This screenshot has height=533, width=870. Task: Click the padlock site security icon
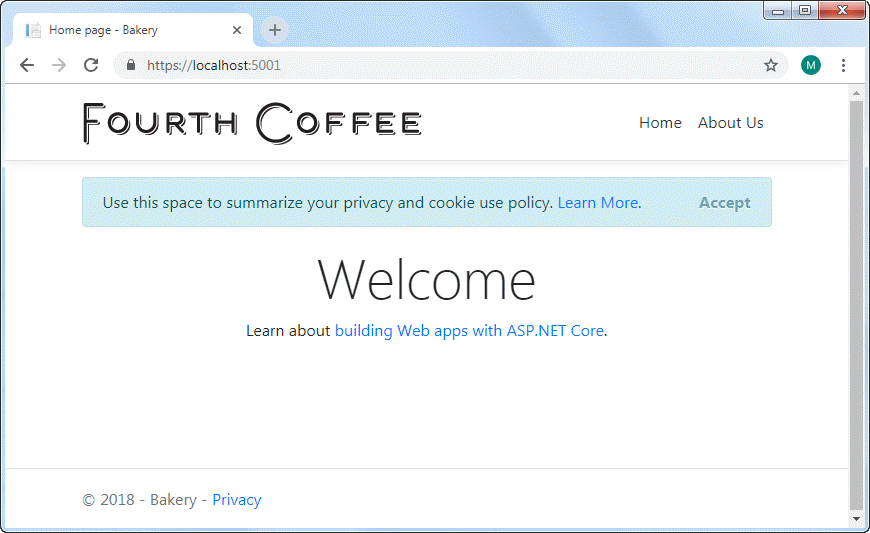click(x=131, y=65)
